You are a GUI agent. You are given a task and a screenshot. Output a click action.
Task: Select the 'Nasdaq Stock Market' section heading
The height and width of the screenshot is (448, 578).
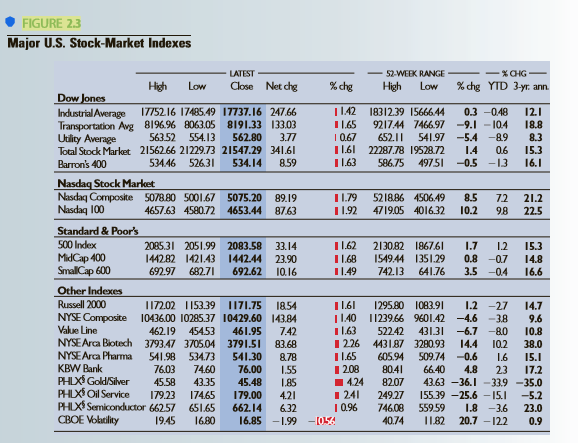point(106,183)
